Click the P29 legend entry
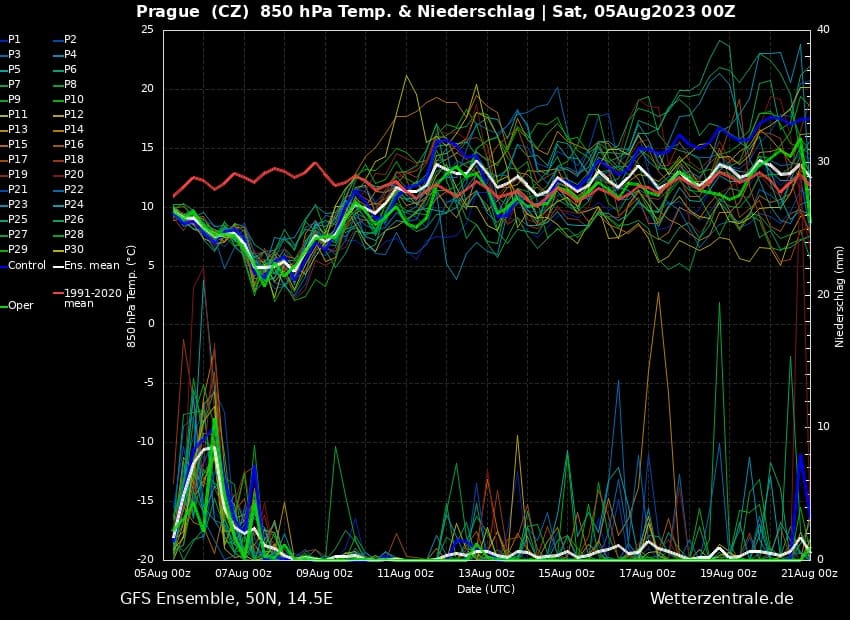The image size is (850, 620). pyautogui.click(x=17, y=250)
